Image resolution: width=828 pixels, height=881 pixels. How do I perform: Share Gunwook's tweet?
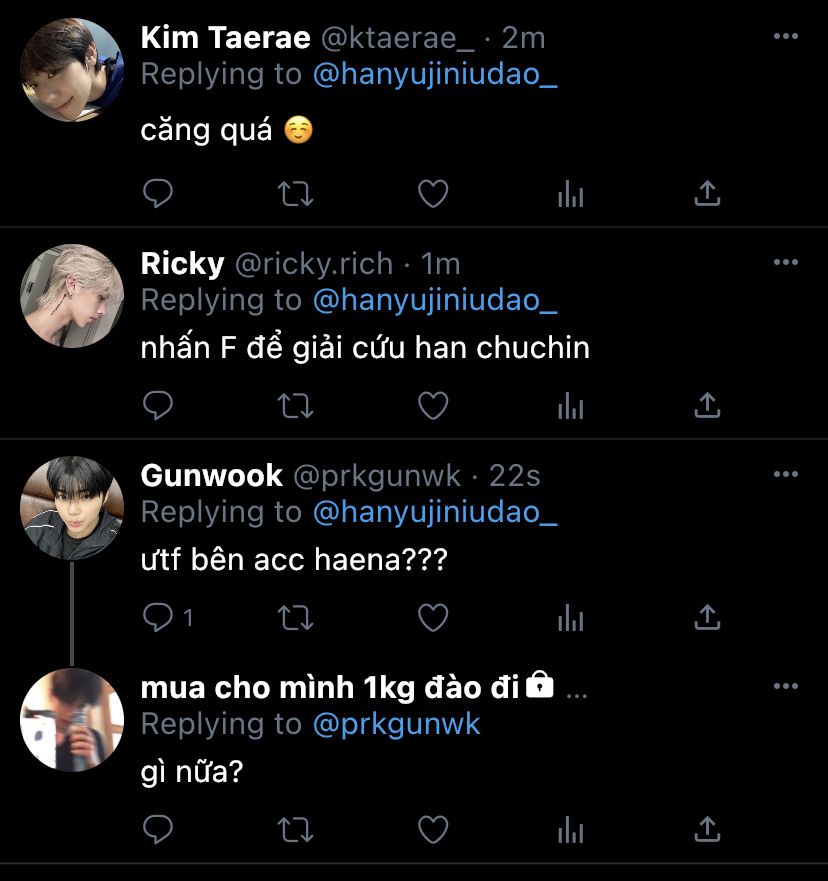click(x=707, y=617)
